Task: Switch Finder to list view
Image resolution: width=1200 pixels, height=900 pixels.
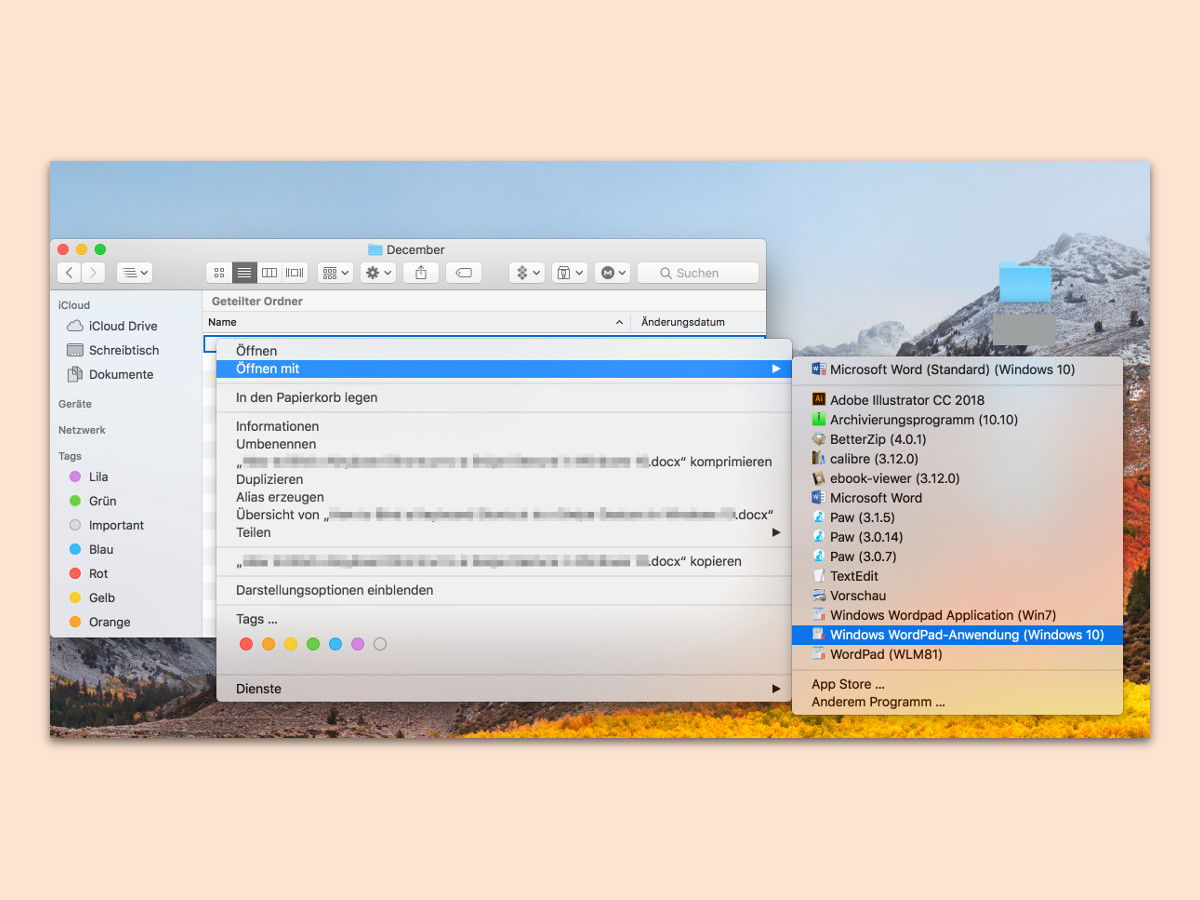Action: pos(244,273)
